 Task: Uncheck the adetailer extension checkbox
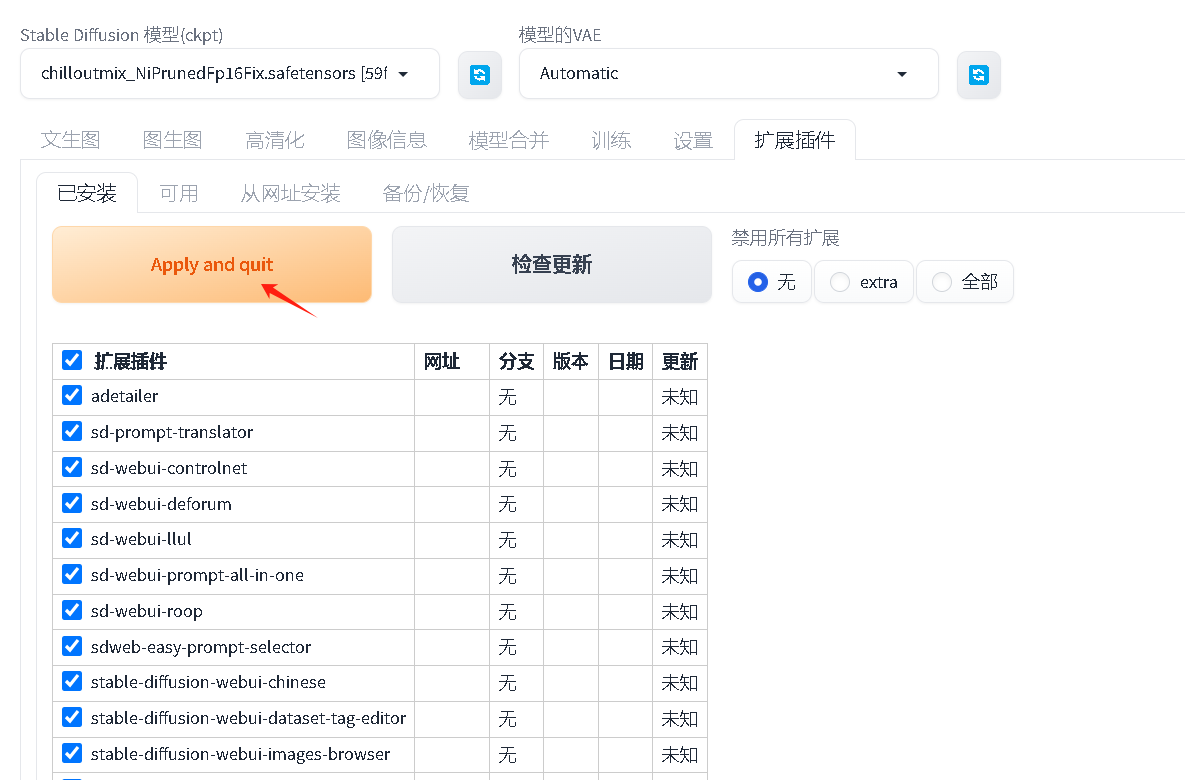(72, 395)
